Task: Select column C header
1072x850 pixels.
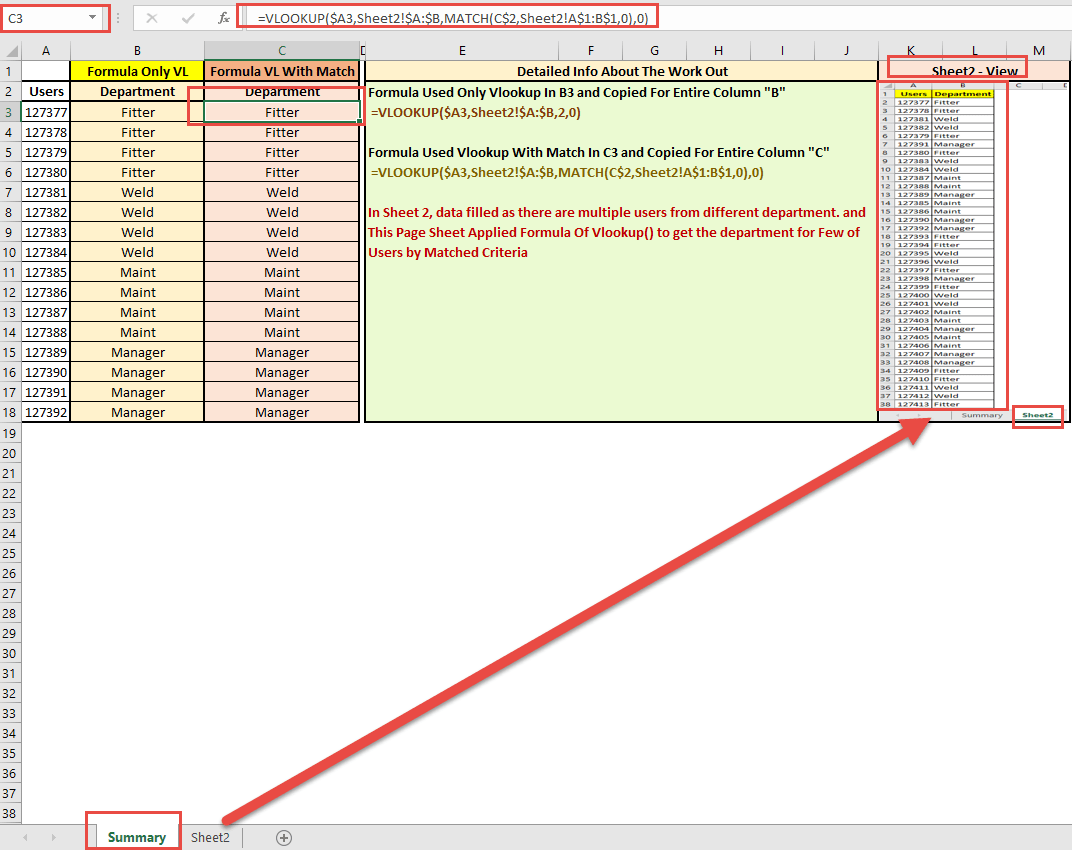Action: click(281, 50)
